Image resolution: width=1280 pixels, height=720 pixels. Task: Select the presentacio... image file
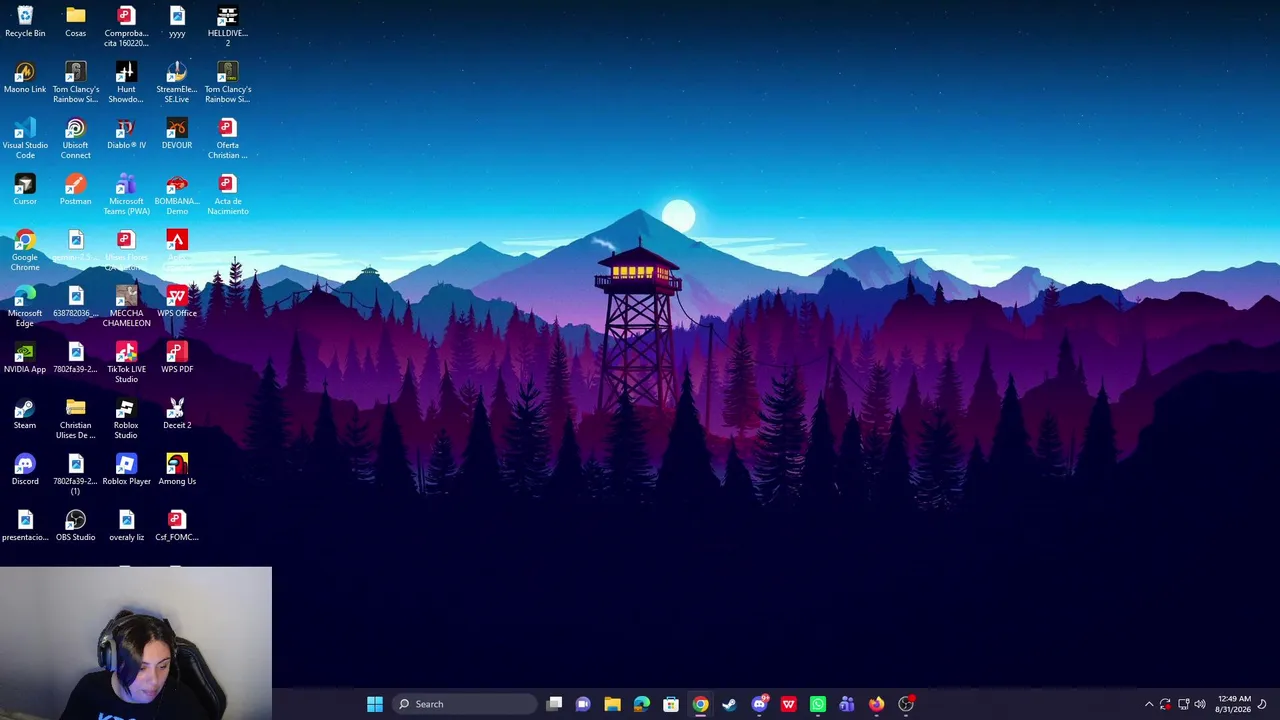coord(25,526)
